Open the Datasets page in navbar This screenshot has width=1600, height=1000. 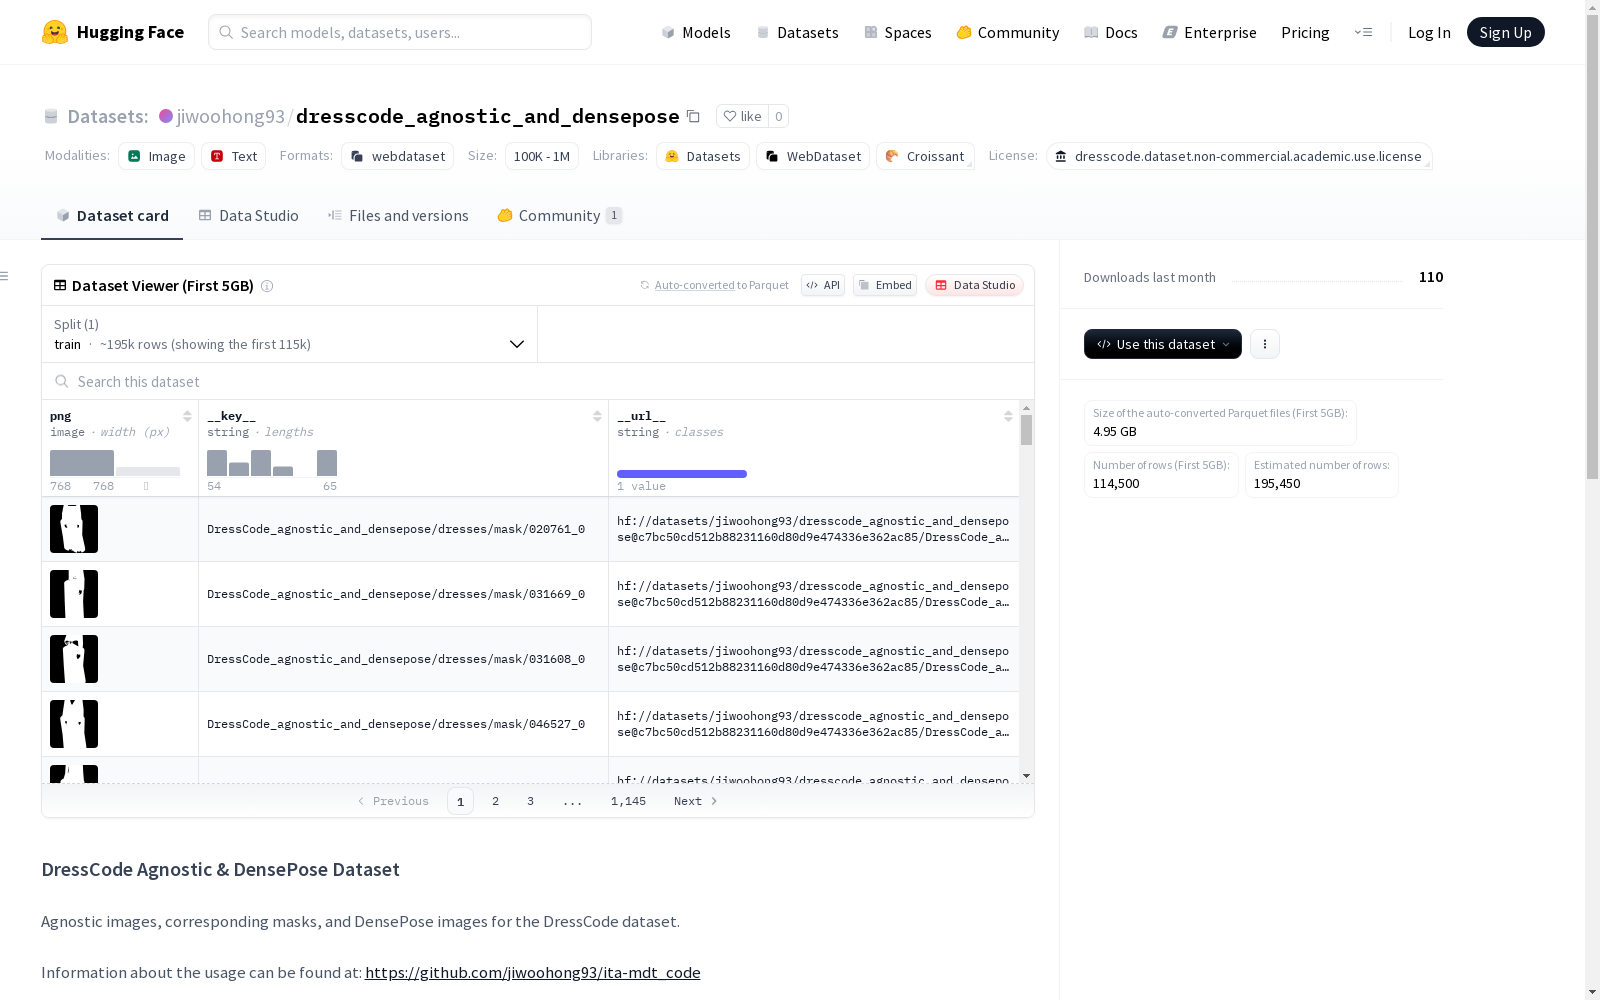click(797, 32)
